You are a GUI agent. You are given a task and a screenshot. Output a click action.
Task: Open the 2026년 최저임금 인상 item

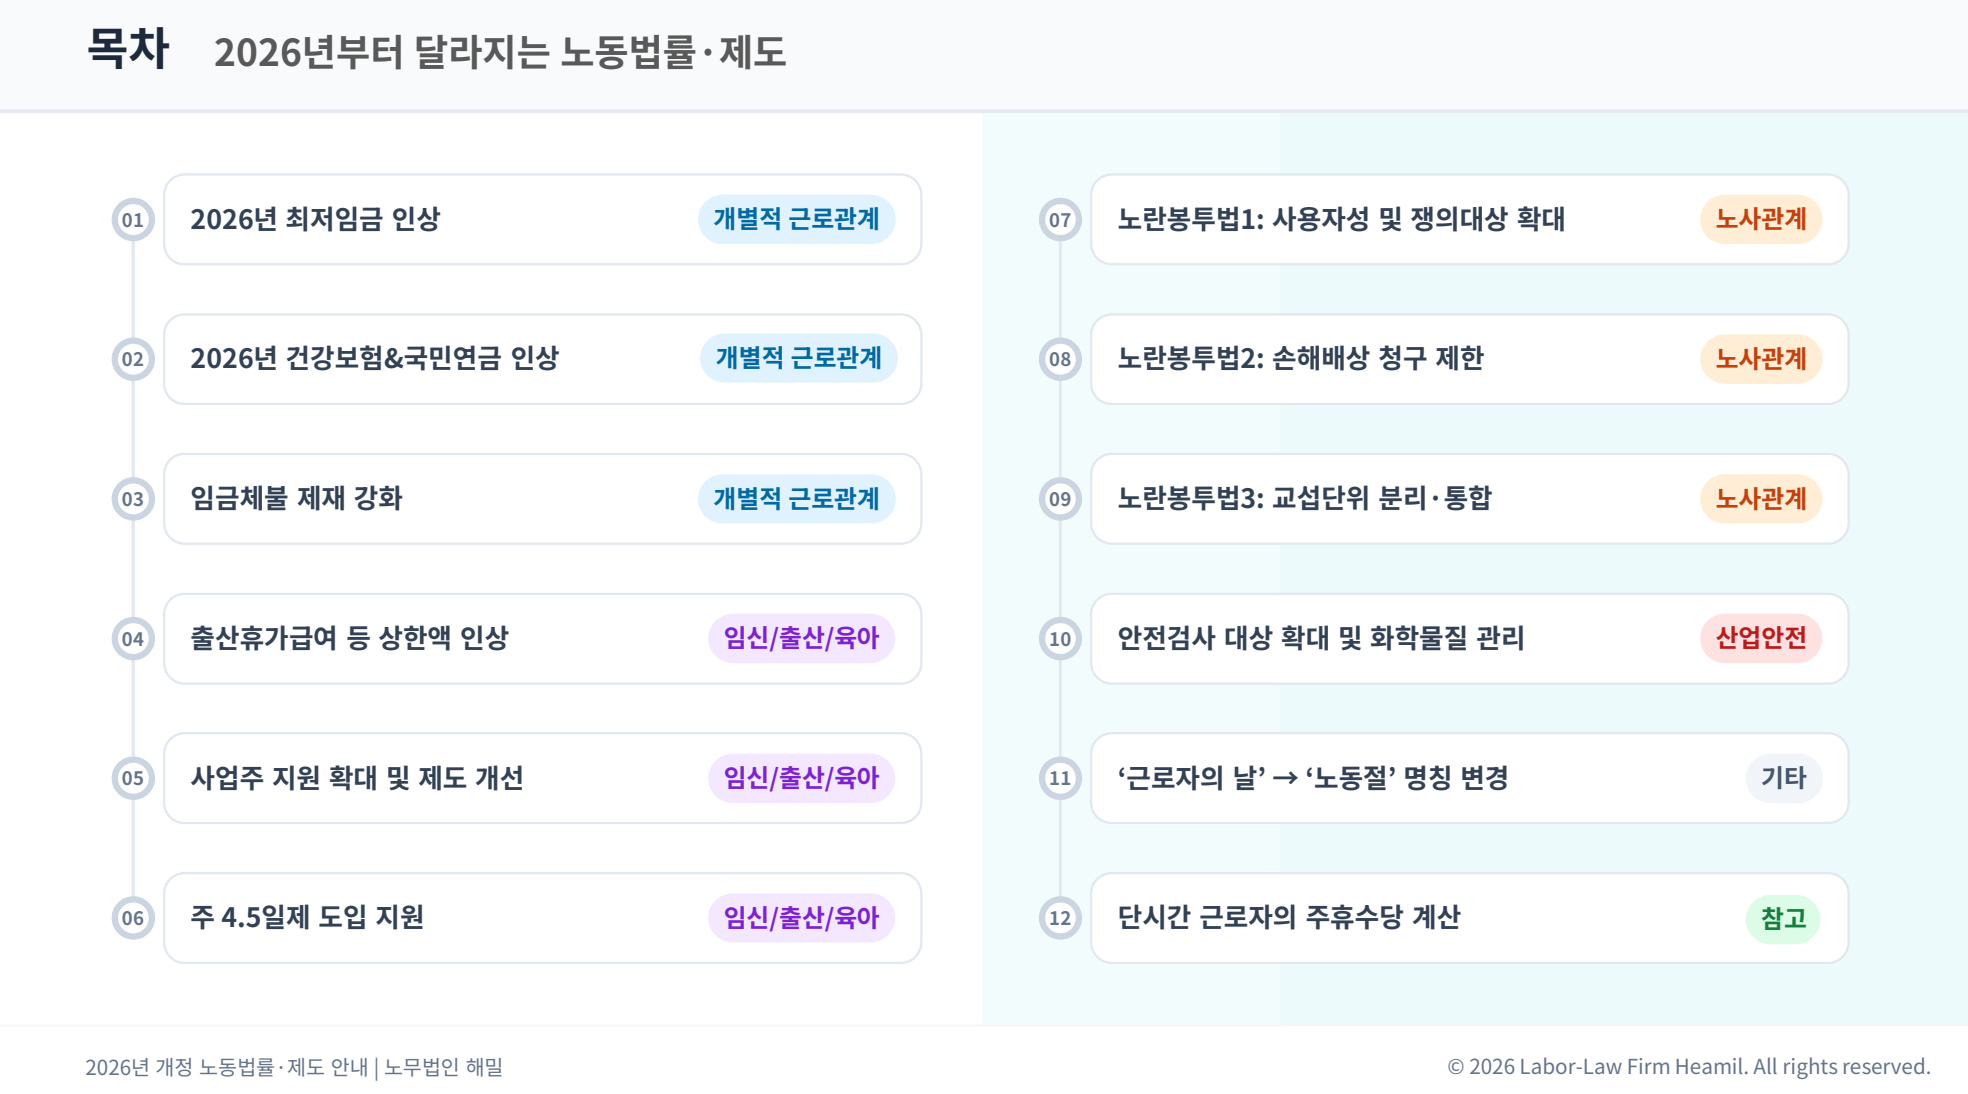543,220
